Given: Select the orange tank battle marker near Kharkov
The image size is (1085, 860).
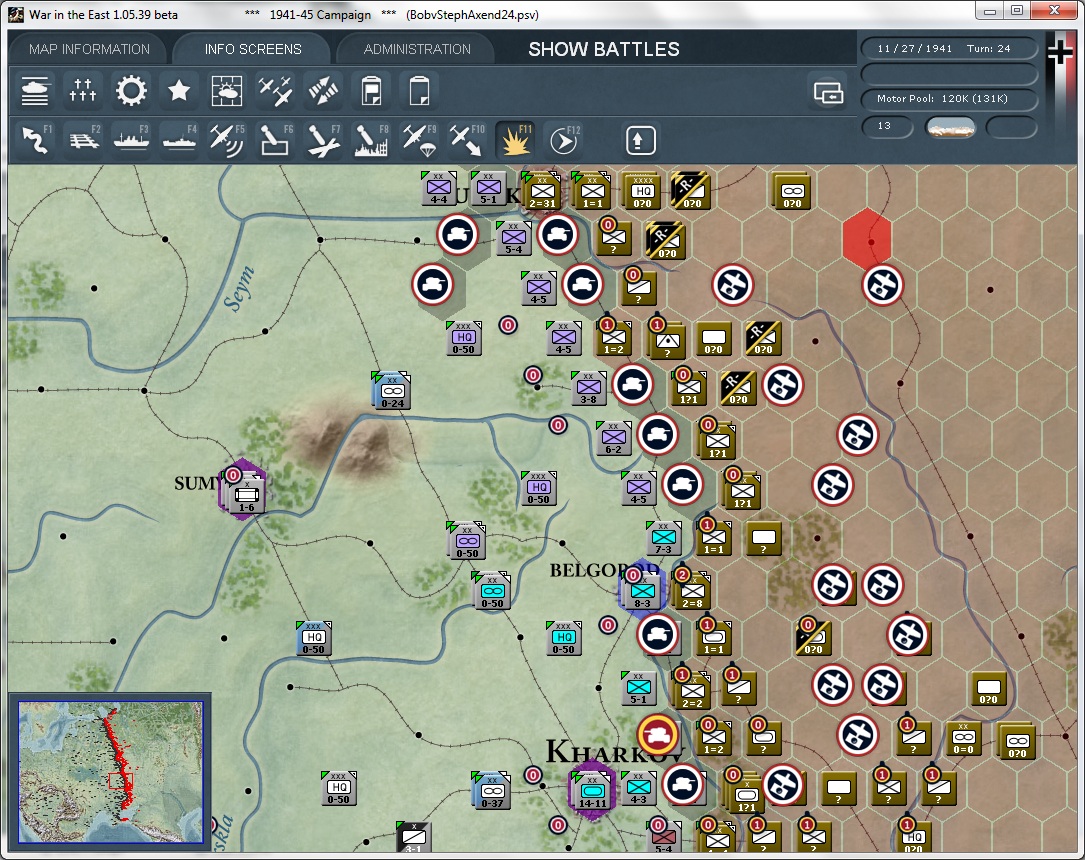Looking at the screenshot, I should pyautogui.click(x=657, y=735).
